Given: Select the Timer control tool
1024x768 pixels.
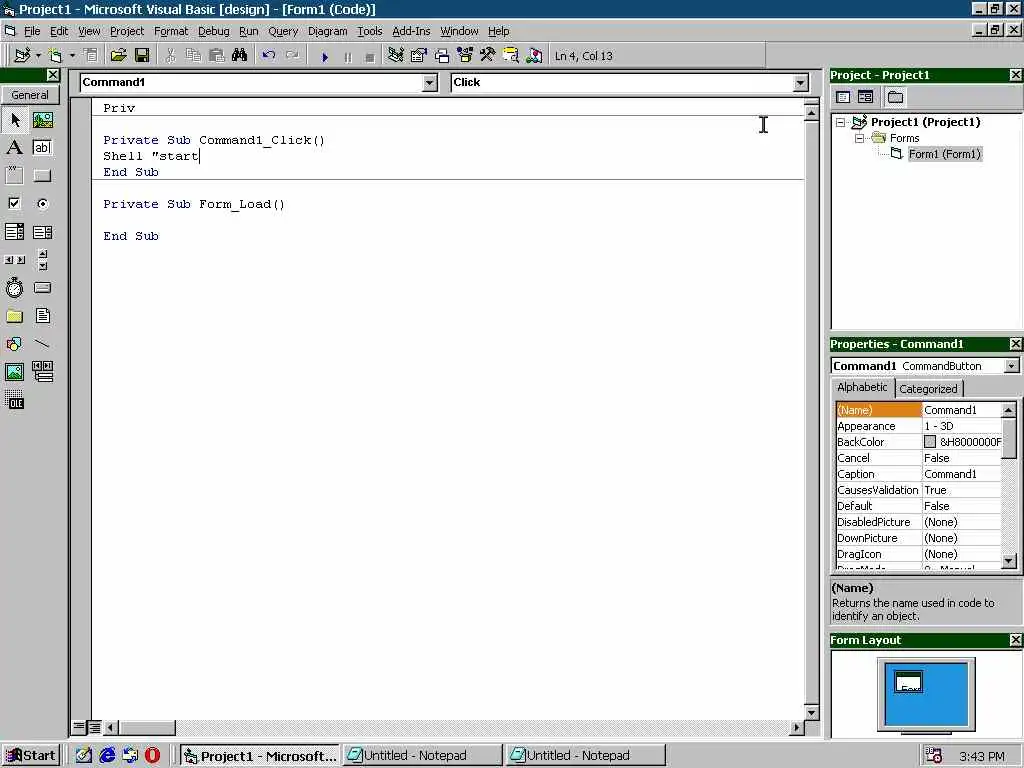Looking at the screenshot, I should coord(14,287).
